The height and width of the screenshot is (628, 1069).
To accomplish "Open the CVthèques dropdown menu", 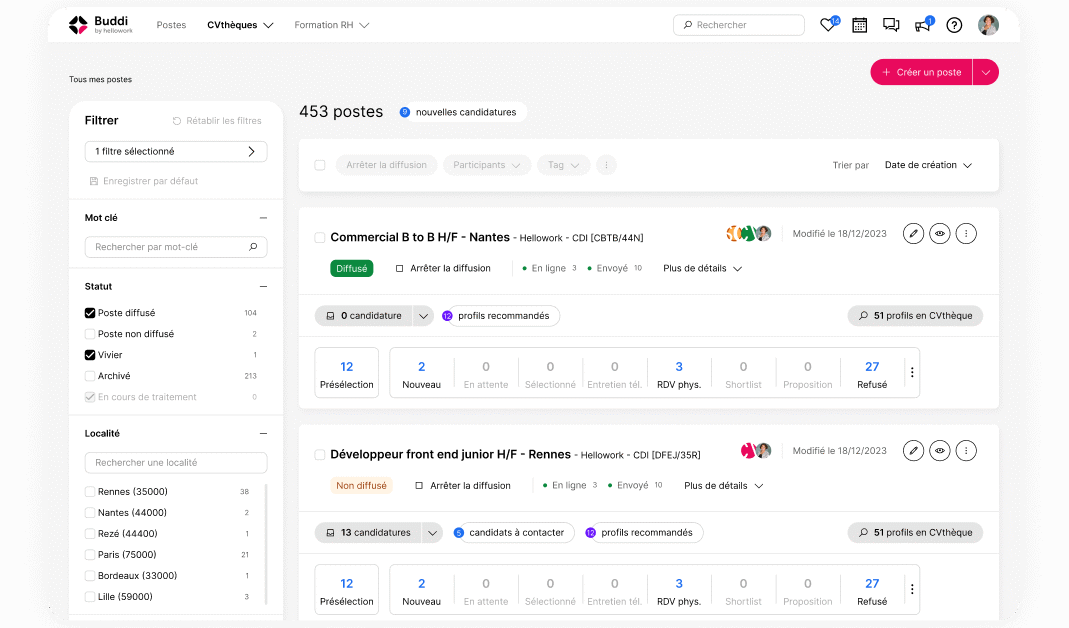I will (240, 24).
